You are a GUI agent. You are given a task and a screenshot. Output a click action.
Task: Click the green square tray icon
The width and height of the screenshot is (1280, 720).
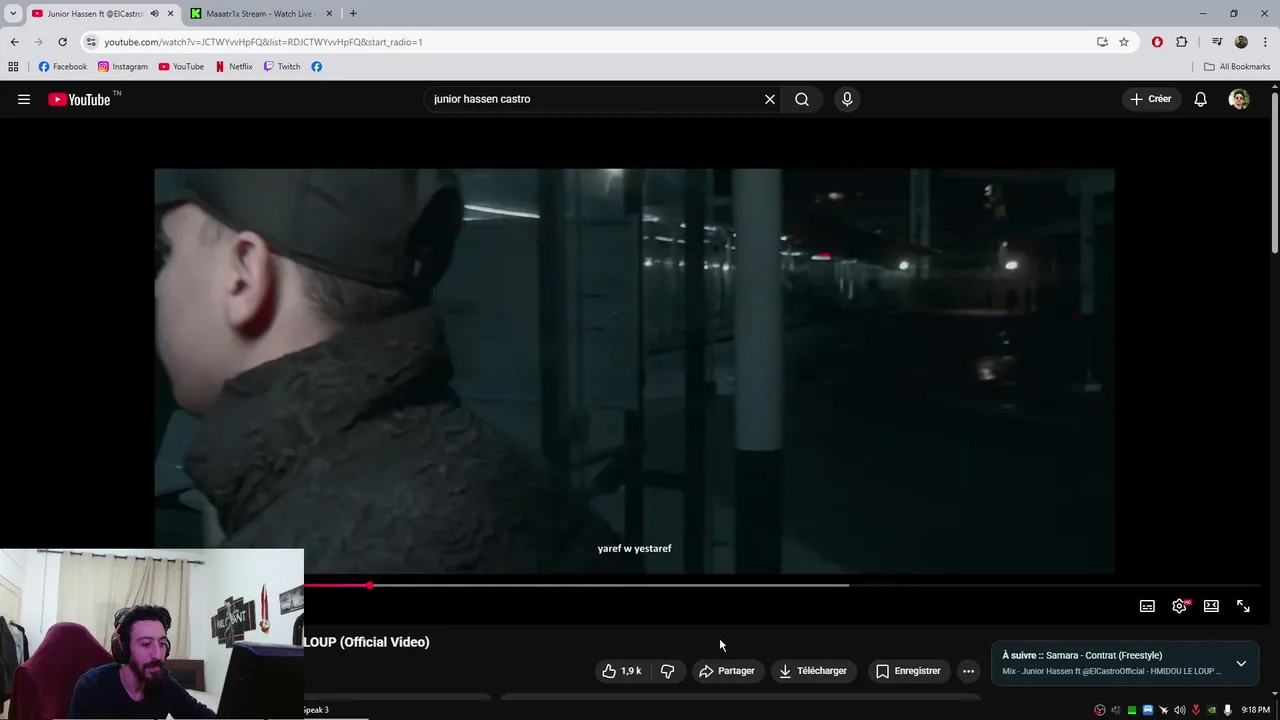pos(1132,710)
